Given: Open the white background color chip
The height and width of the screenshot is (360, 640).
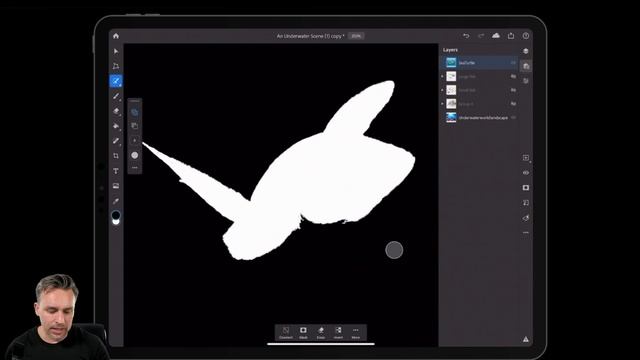Looking at the screenshot, I should [116, 222].
